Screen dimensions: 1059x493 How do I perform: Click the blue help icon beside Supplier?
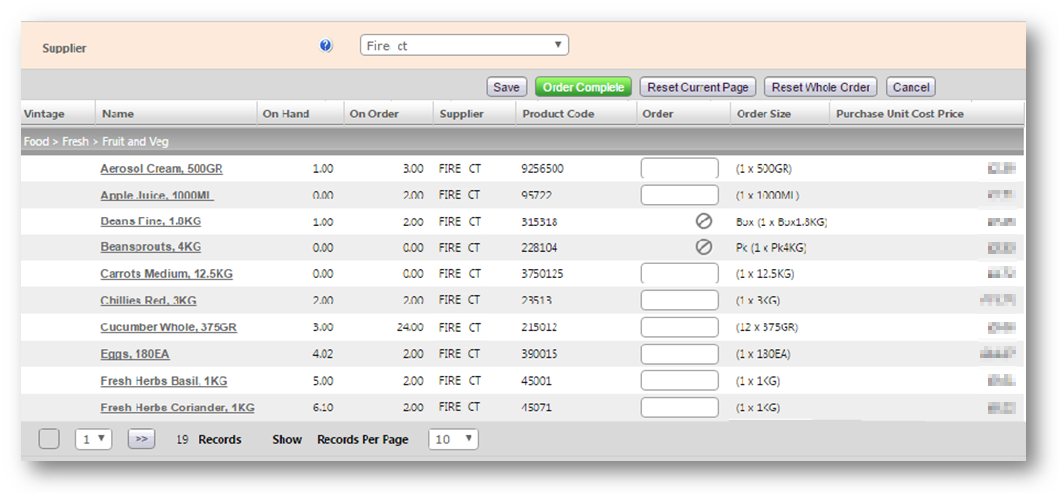coord(326,46)
